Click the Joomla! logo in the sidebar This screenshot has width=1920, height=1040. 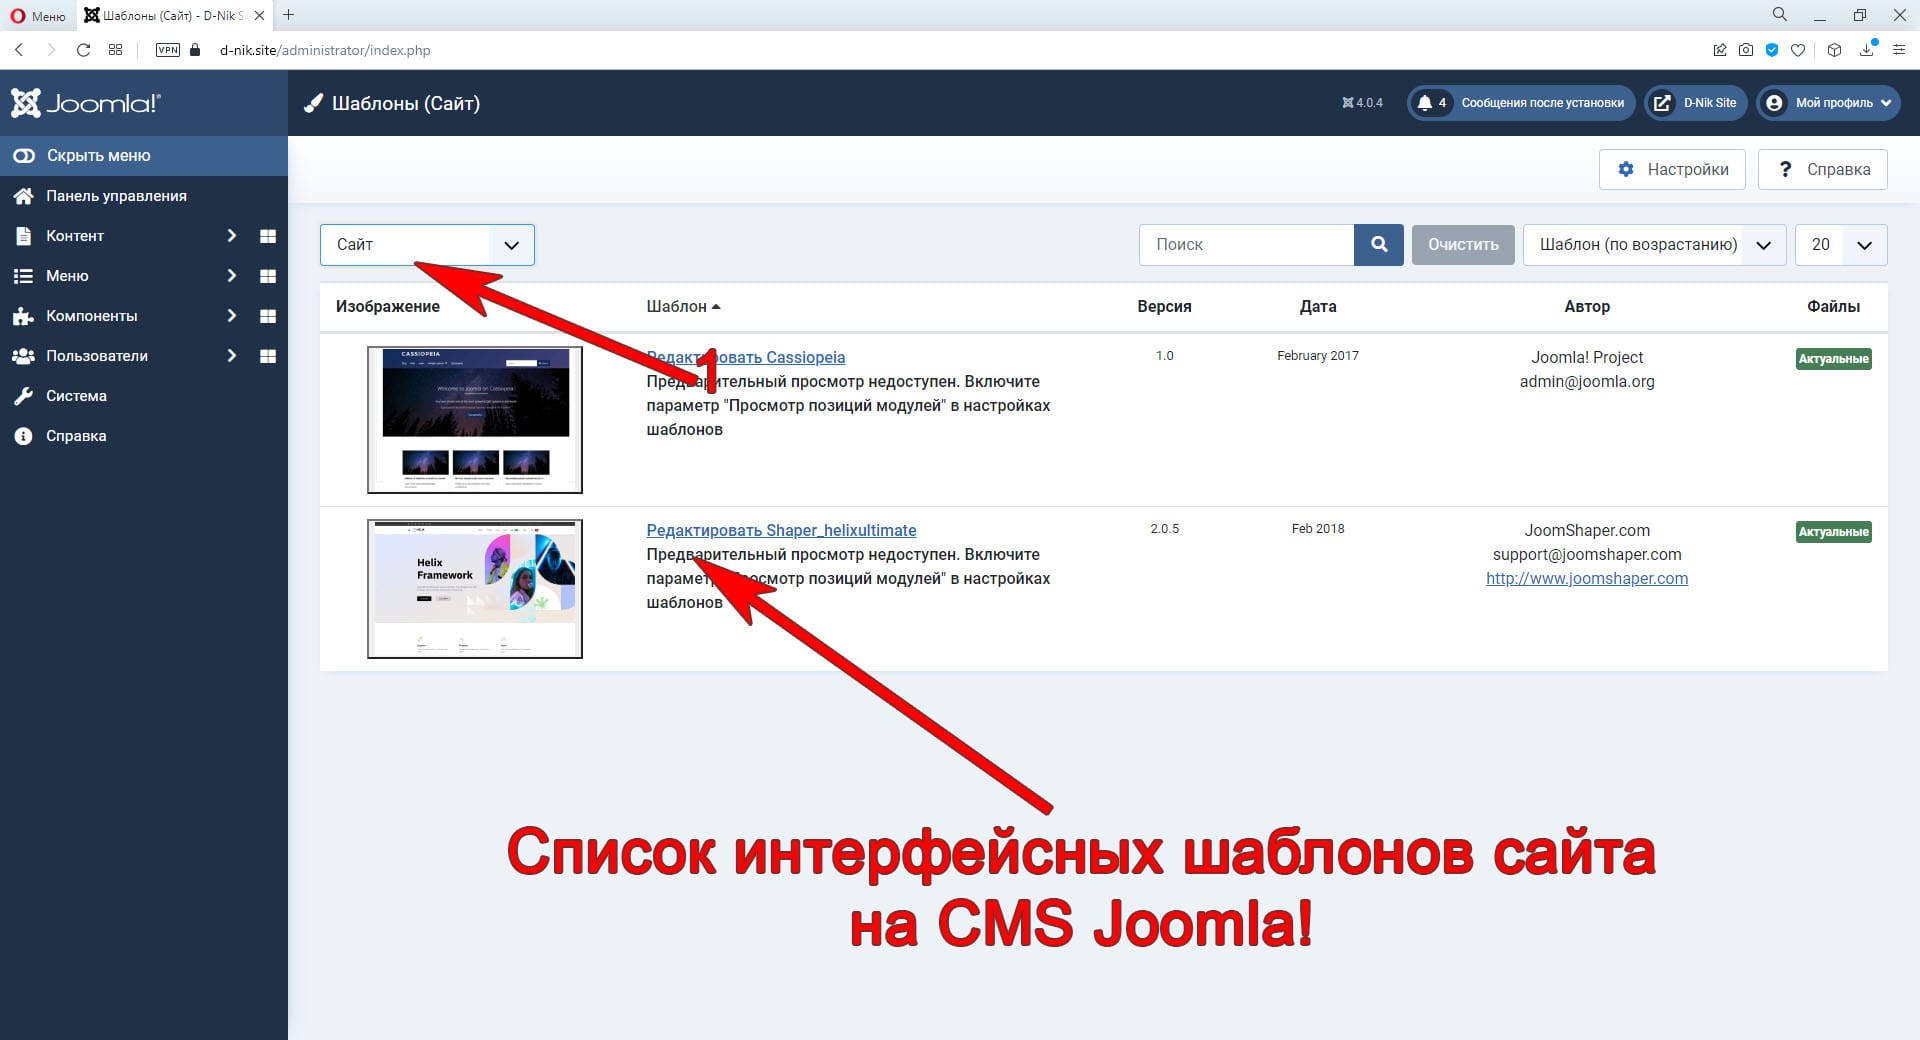[85, 103]
